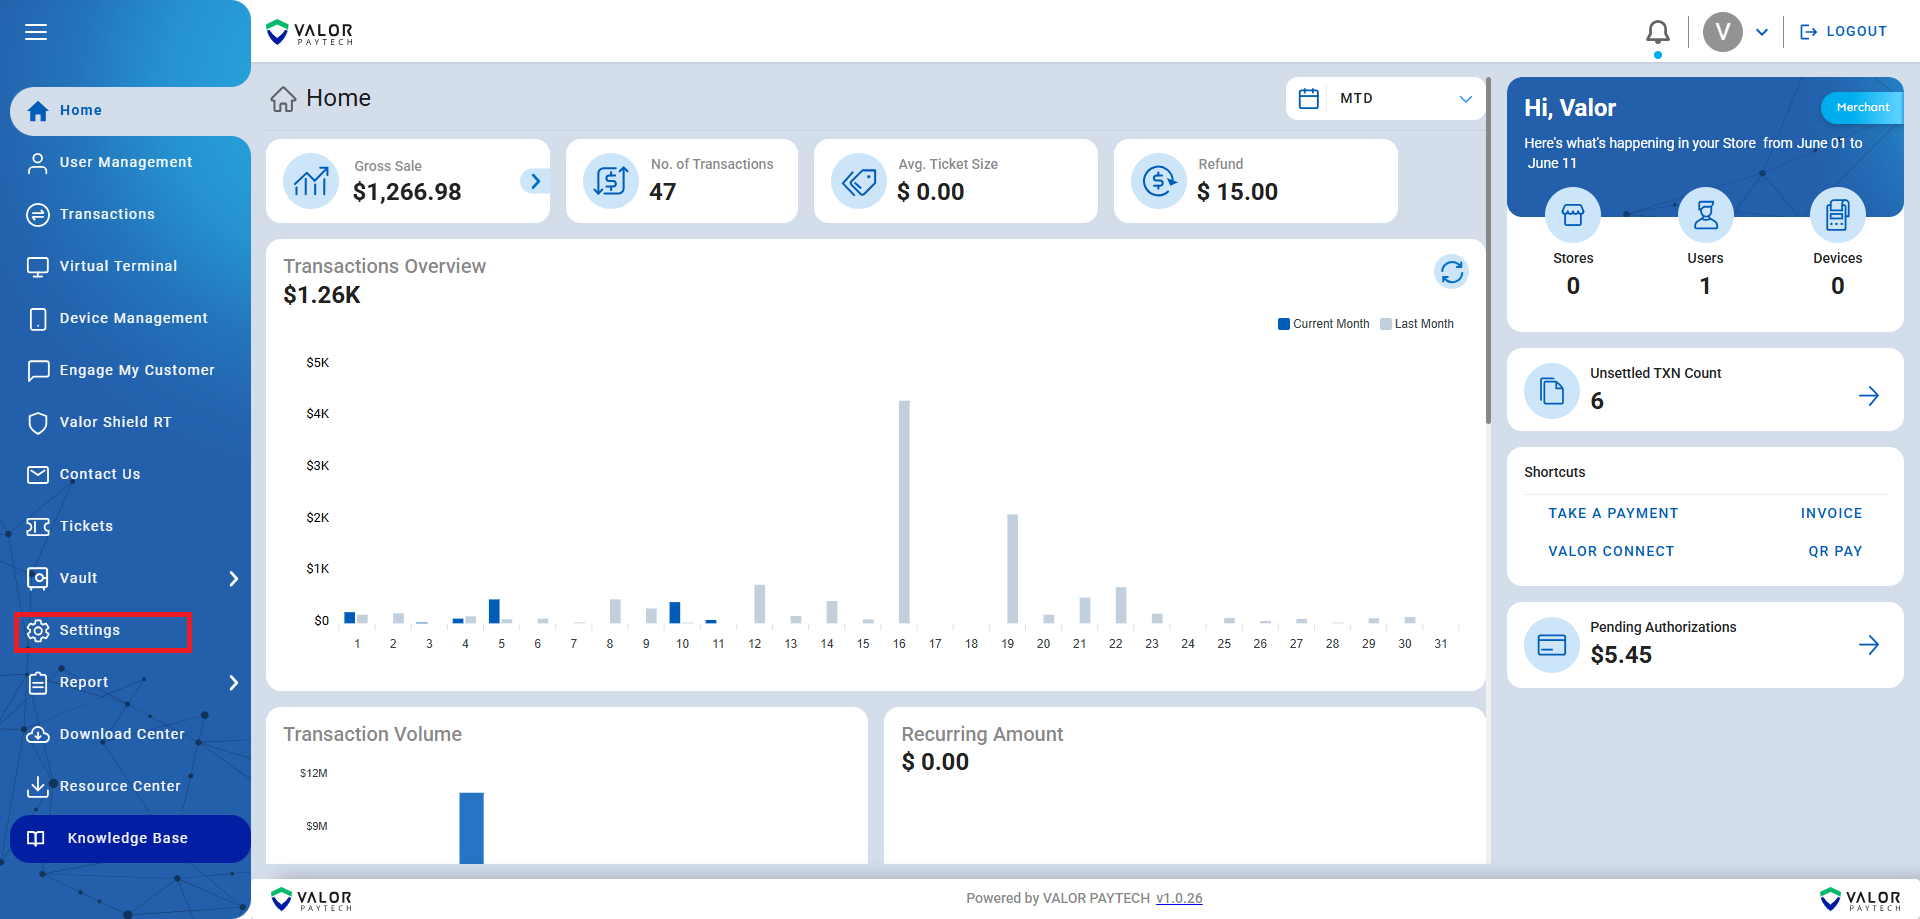Click the V user avatar
The height and width of the screenshot is (919, 1920).
1722,32
